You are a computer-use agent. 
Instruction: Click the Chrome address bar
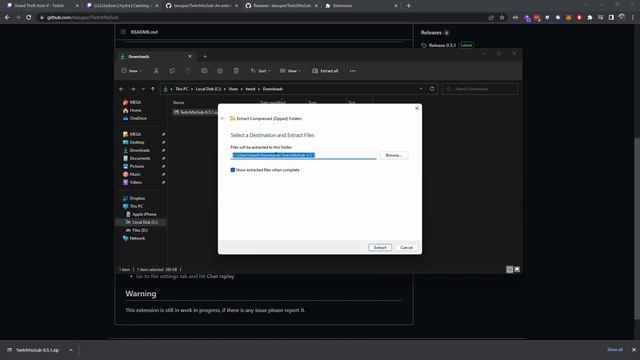click(x=261, y=18)
